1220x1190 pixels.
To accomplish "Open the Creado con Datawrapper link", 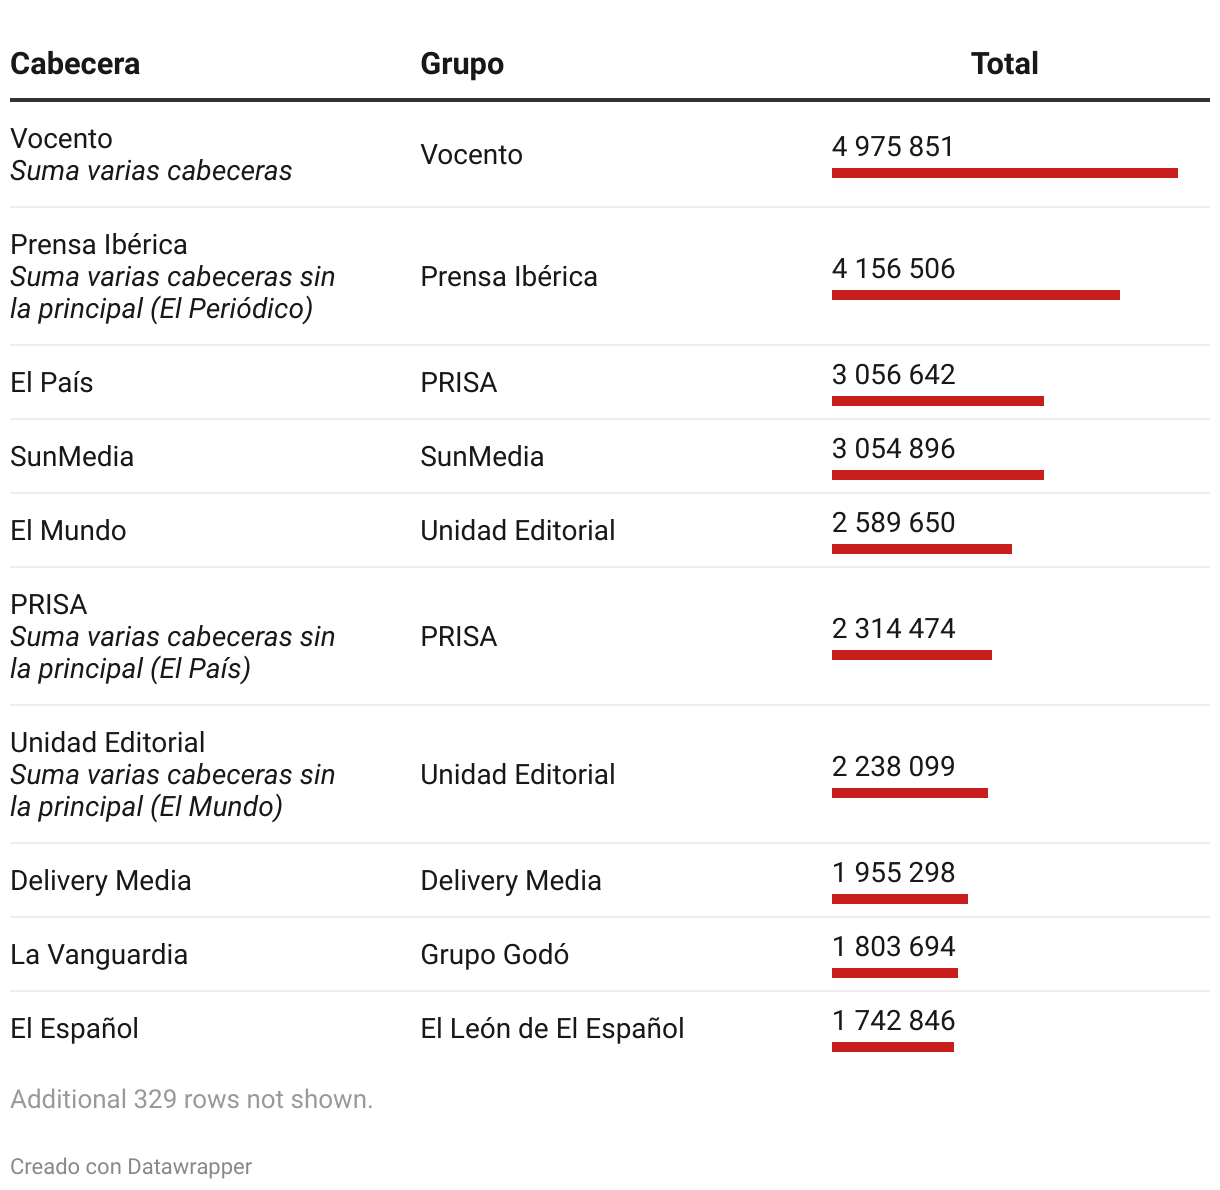I will pos(131,1166).
